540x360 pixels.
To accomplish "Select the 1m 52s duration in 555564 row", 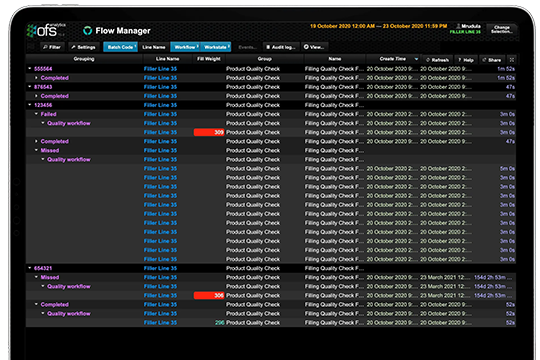I will click(506, 69).
